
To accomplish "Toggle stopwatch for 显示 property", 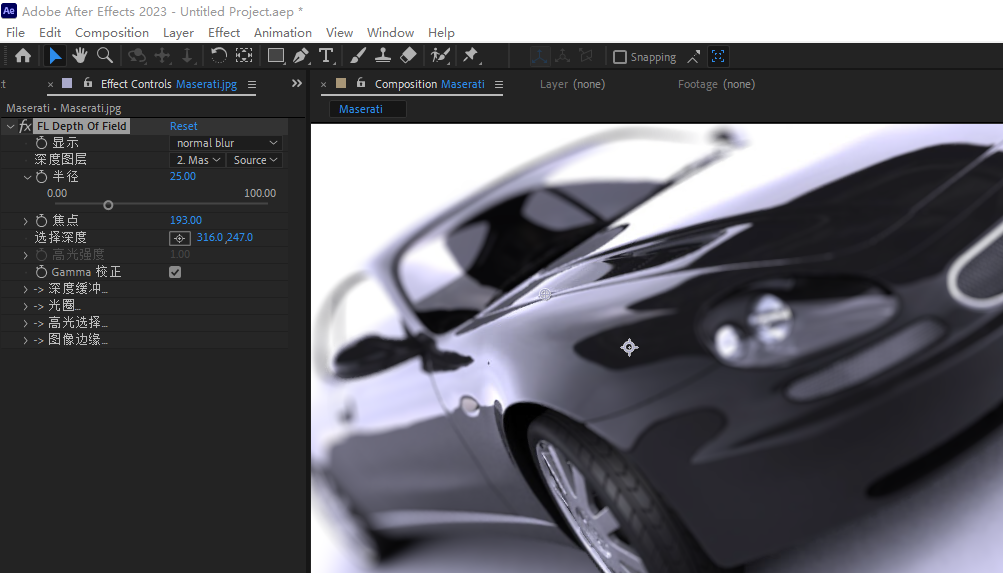I will point(42,143).
